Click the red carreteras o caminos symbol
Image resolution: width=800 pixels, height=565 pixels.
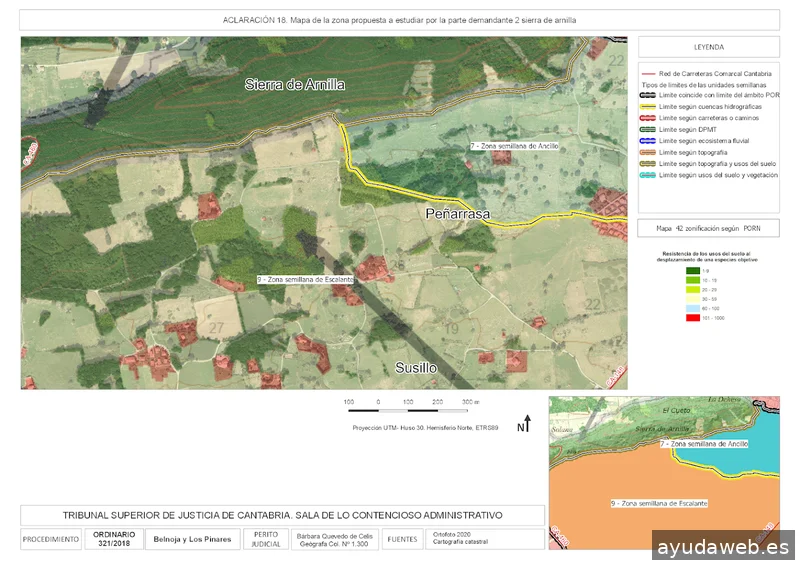(648, 118)
